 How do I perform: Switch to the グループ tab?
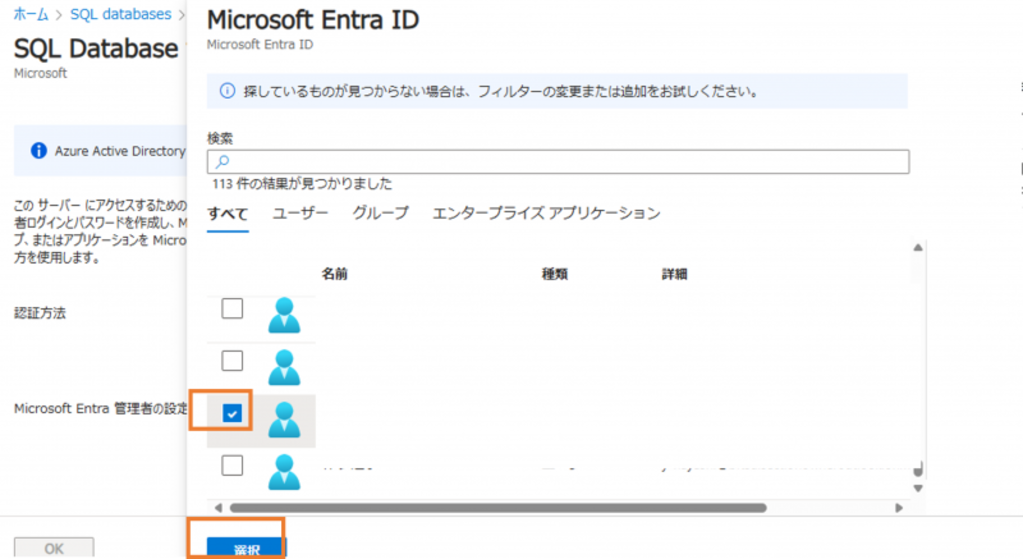(380, 213)
